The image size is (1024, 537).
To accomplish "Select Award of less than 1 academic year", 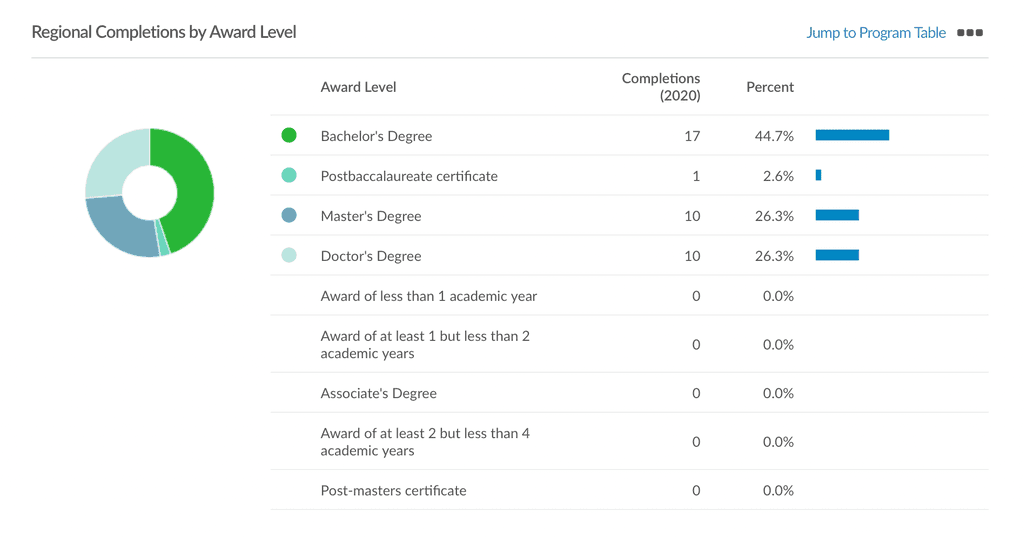I will [428, 296].
